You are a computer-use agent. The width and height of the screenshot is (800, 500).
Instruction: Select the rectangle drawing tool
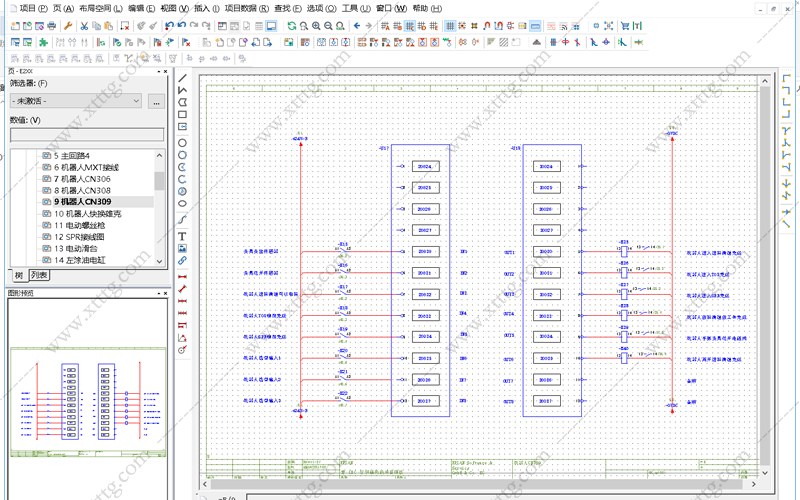click(182, 114)
